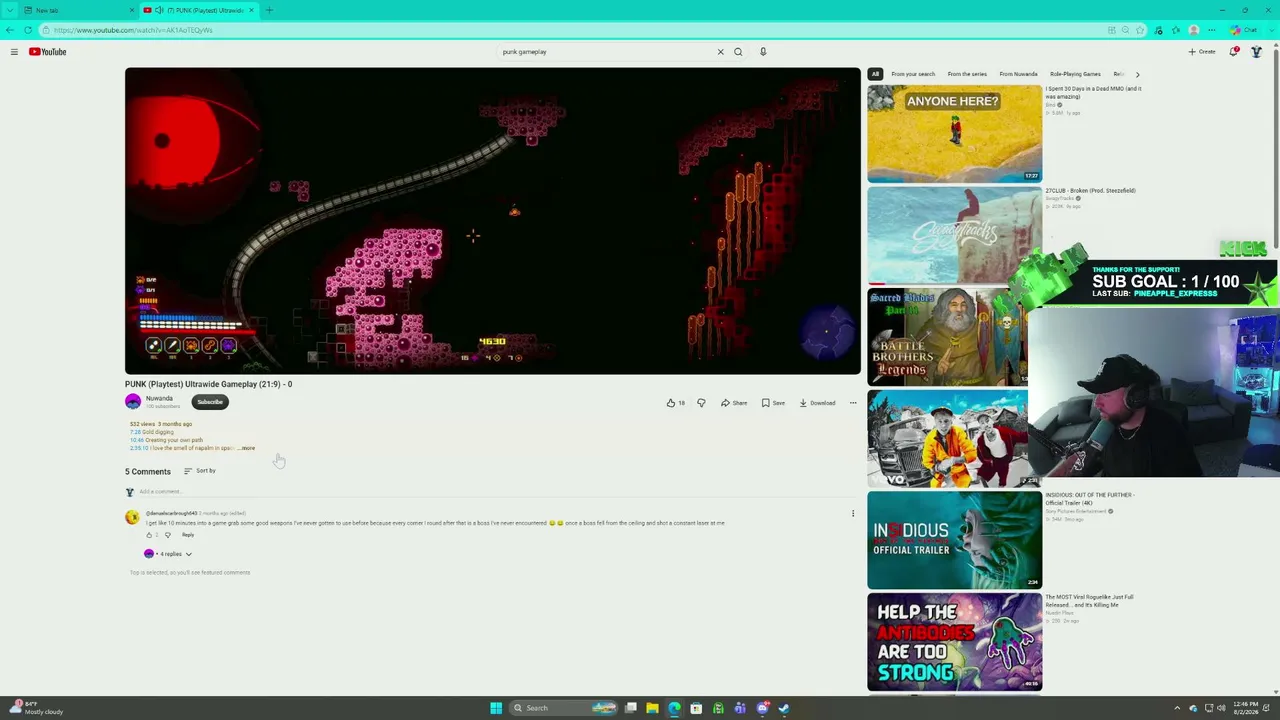Click the YouTube search input field
The image size is (1280, 720).
tap(605, 52)
